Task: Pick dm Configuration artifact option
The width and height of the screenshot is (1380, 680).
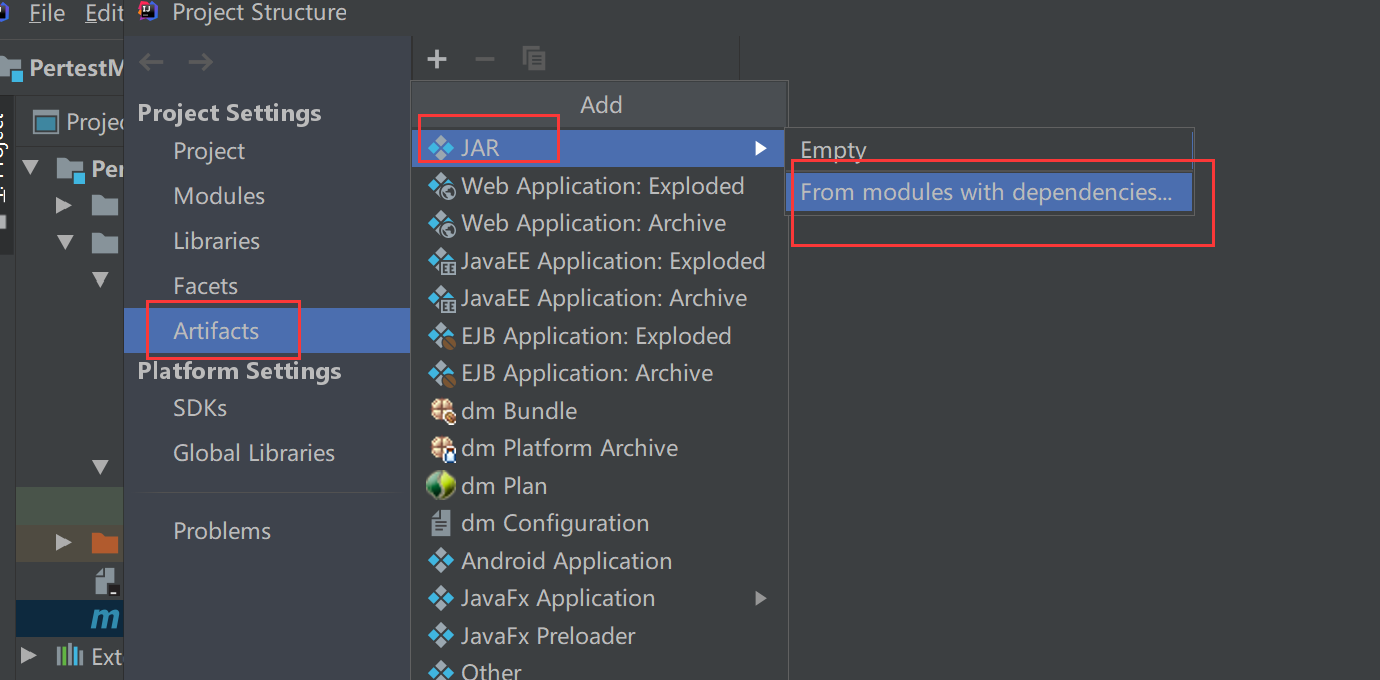Action: tap(554, 523)
